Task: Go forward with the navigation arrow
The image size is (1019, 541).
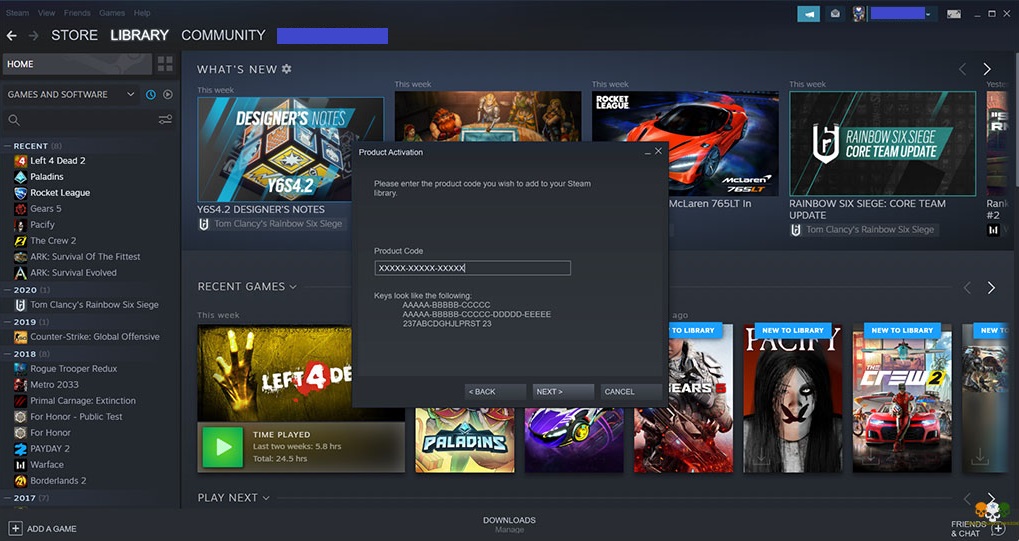Action: [x=33, y=36]
